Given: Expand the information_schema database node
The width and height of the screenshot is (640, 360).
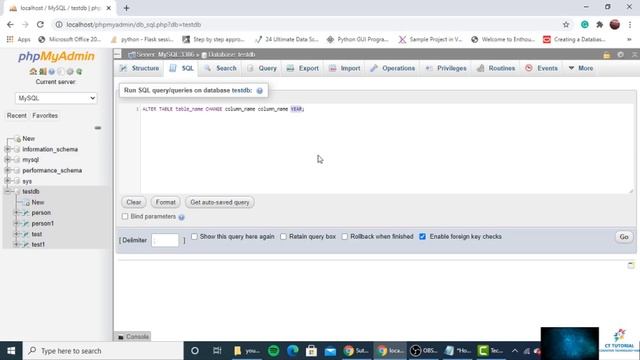Looking at the screenshot, I should (x=7, y=149).
